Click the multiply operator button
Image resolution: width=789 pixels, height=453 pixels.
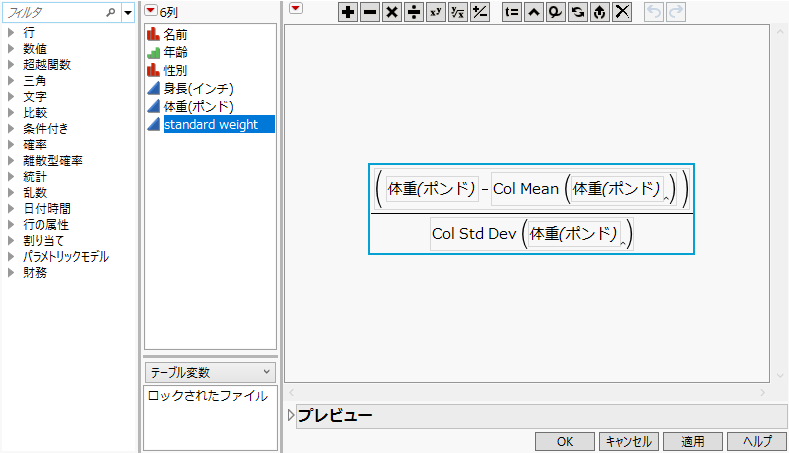point(392,12)
